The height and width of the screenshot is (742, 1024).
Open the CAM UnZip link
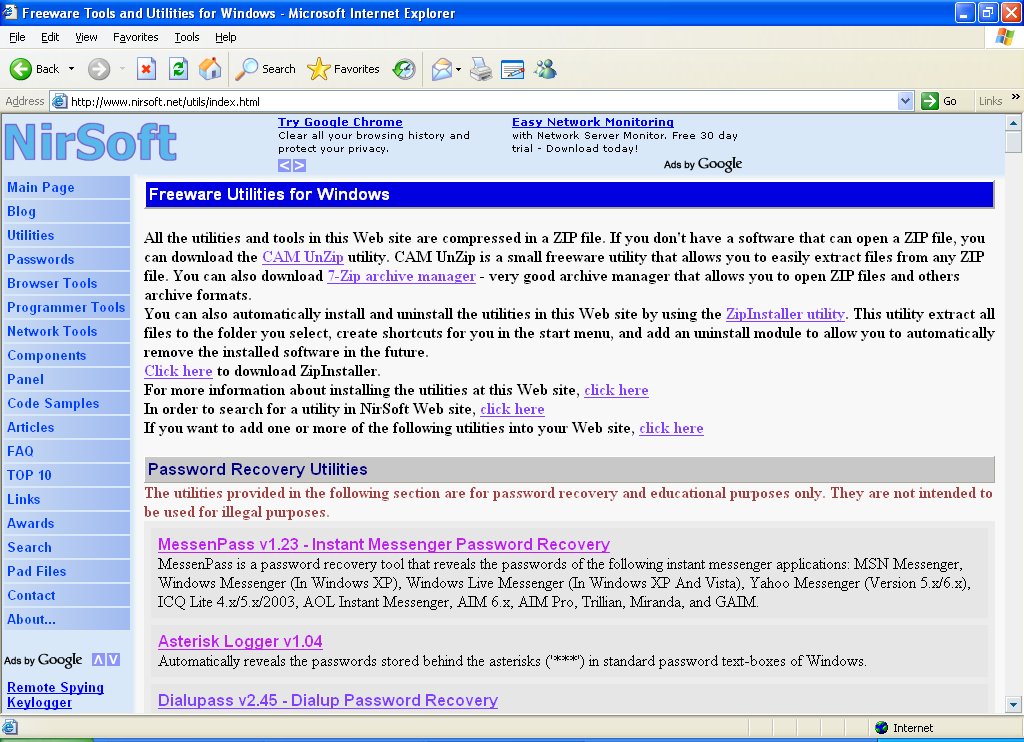(x=302, y=257)
